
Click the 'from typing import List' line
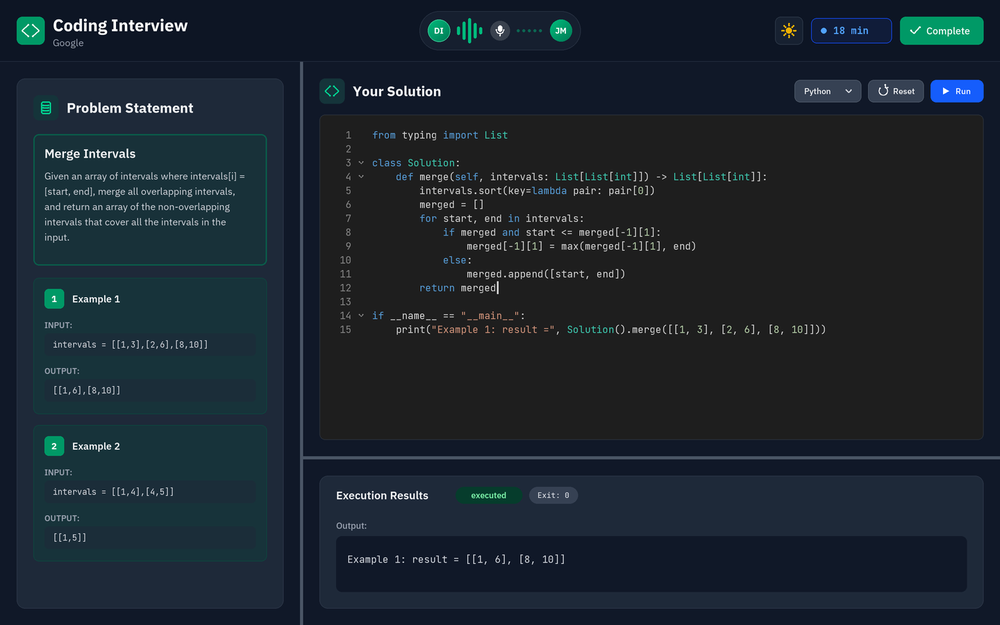click(440, 135)
